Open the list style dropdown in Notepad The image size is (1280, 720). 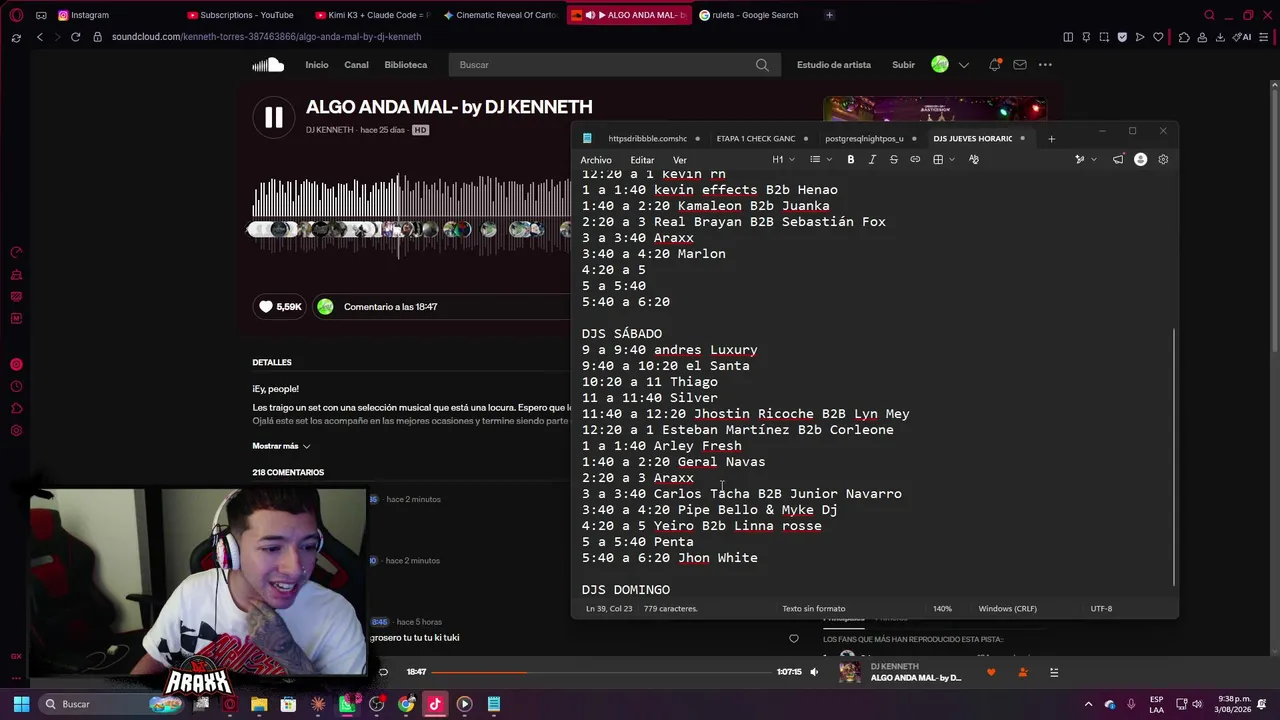(819, 160)
